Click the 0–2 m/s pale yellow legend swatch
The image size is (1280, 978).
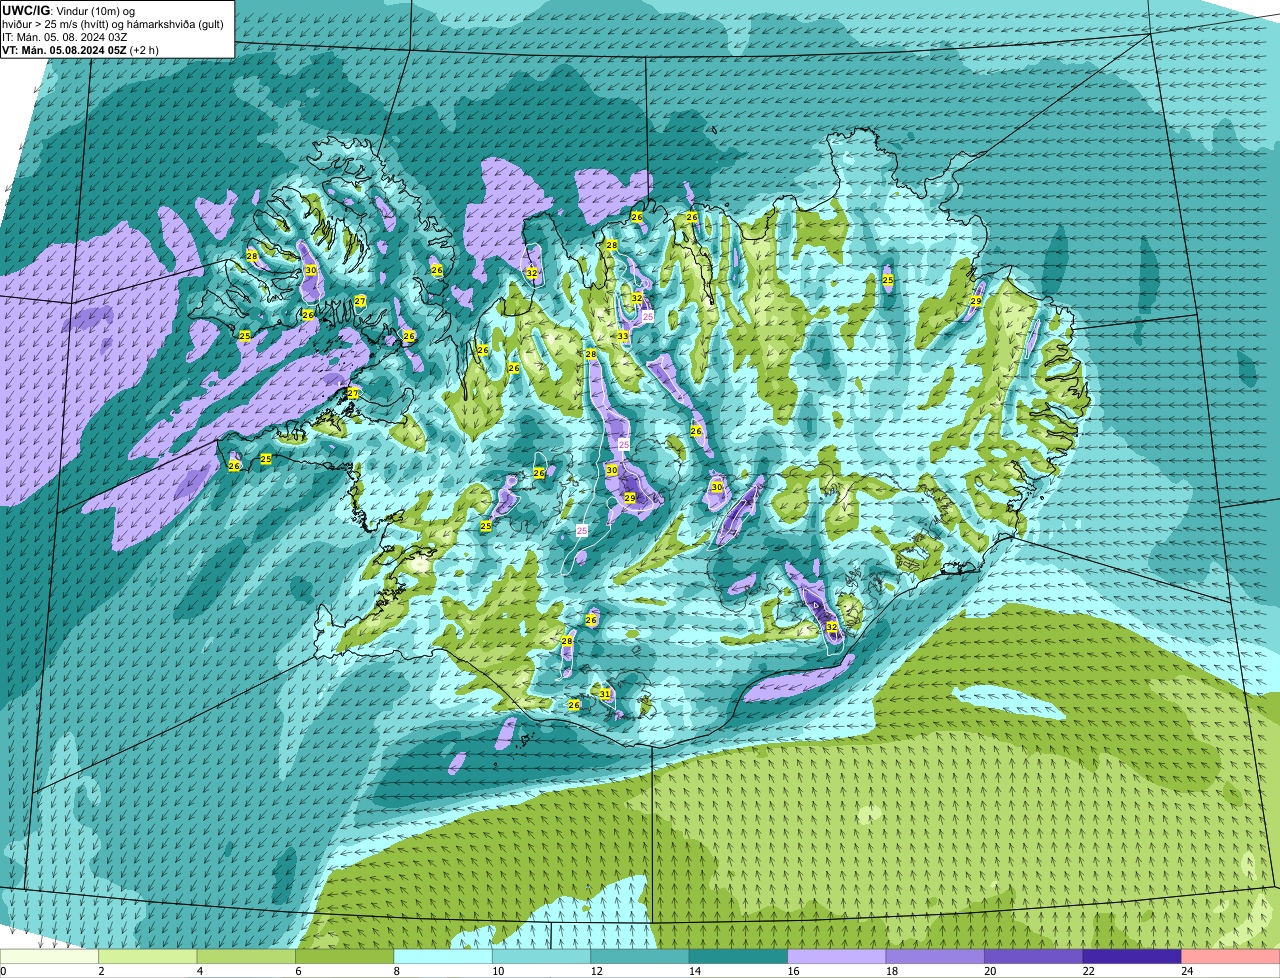click(x=50, y=956)
